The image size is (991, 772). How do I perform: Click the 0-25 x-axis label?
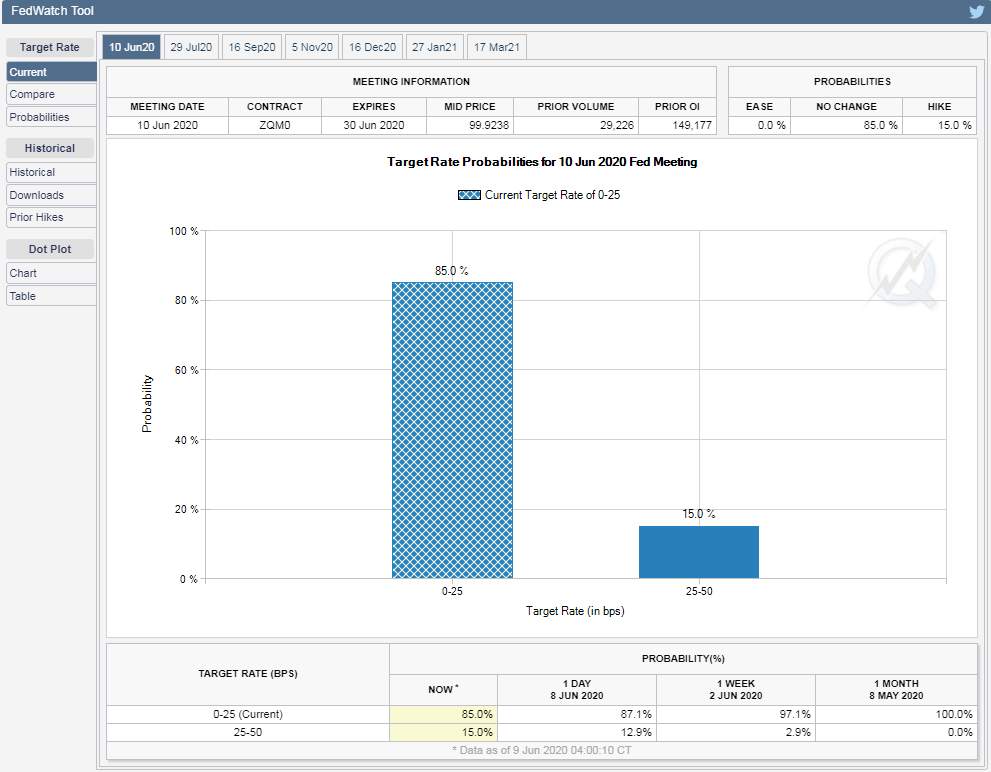point(452,591)
